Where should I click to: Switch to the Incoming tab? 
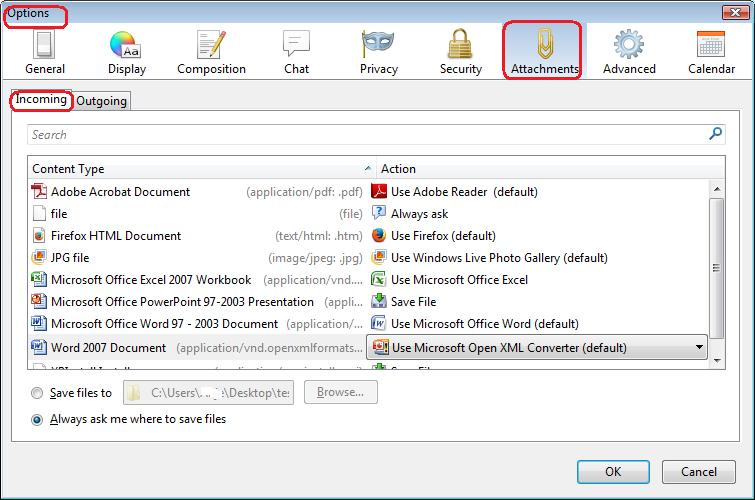pyautogui.click(x=41, y=100)
